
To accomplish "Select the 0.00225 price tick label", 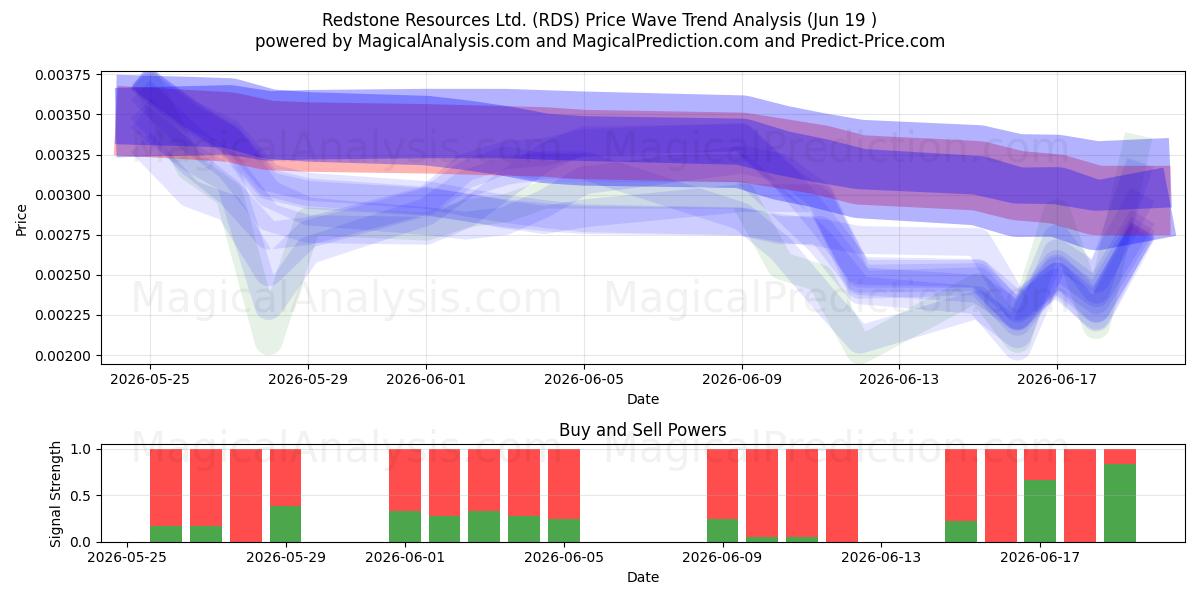I will tap(62, 315).
